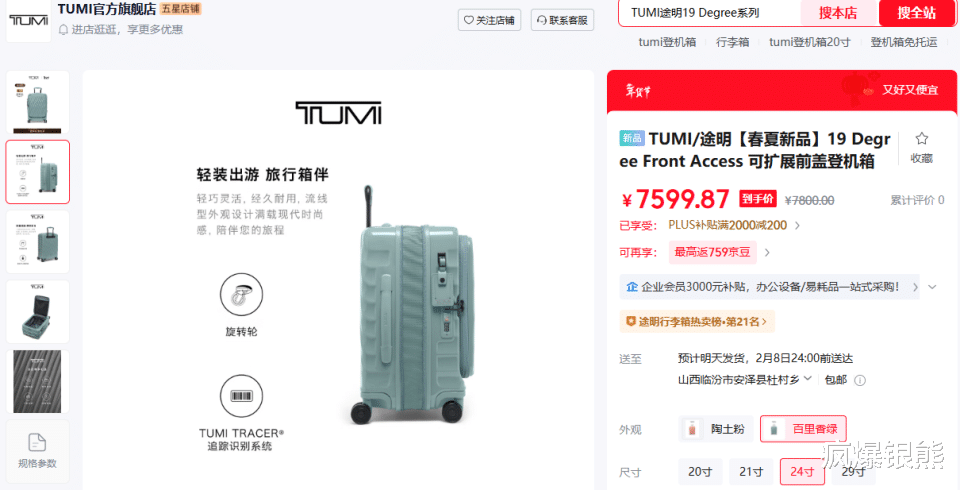
Task: Choose the 21寸 size option
Action: coord(751,472)
